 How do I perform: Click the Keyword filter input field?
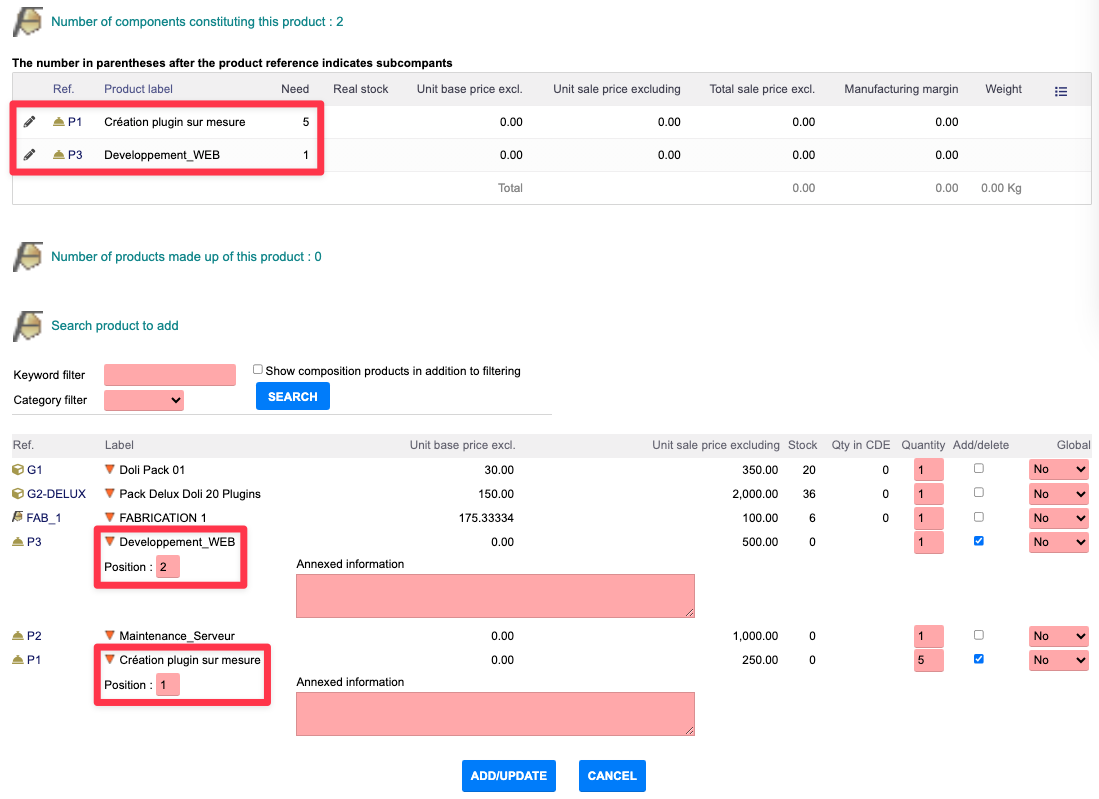[169, 375]
